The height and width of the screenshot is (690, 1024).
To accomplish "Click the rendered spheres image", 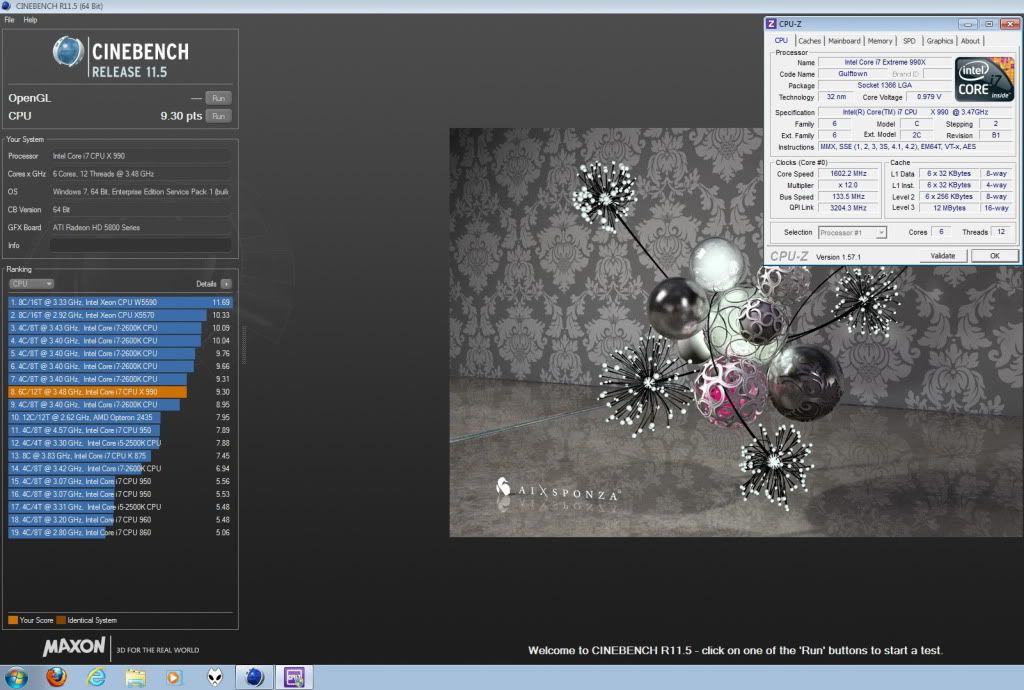I will click(x=736, y=332).
